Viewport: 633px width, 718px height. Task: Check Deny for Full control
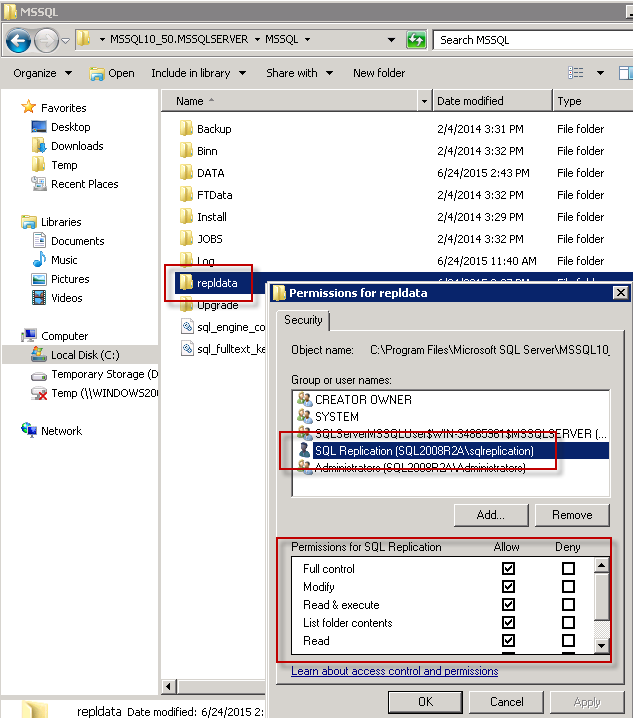coord(568,568)
